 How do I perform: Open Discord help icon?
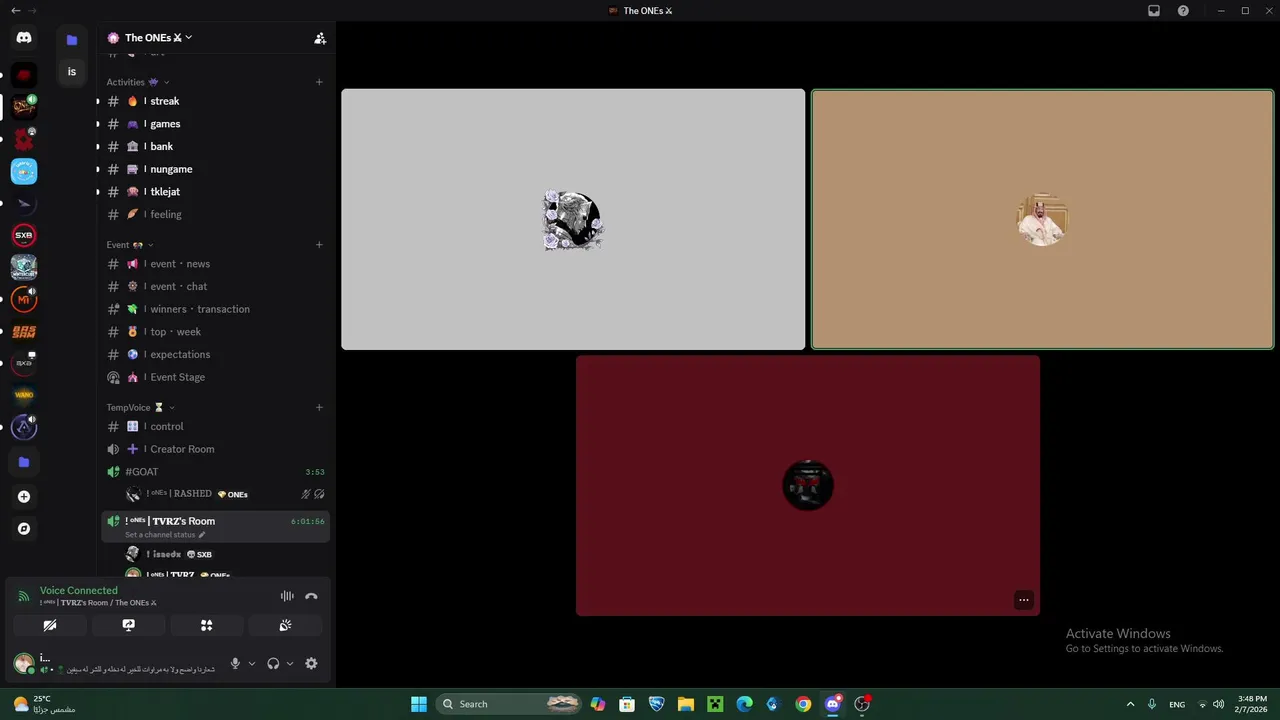(x=1183, y=11)
